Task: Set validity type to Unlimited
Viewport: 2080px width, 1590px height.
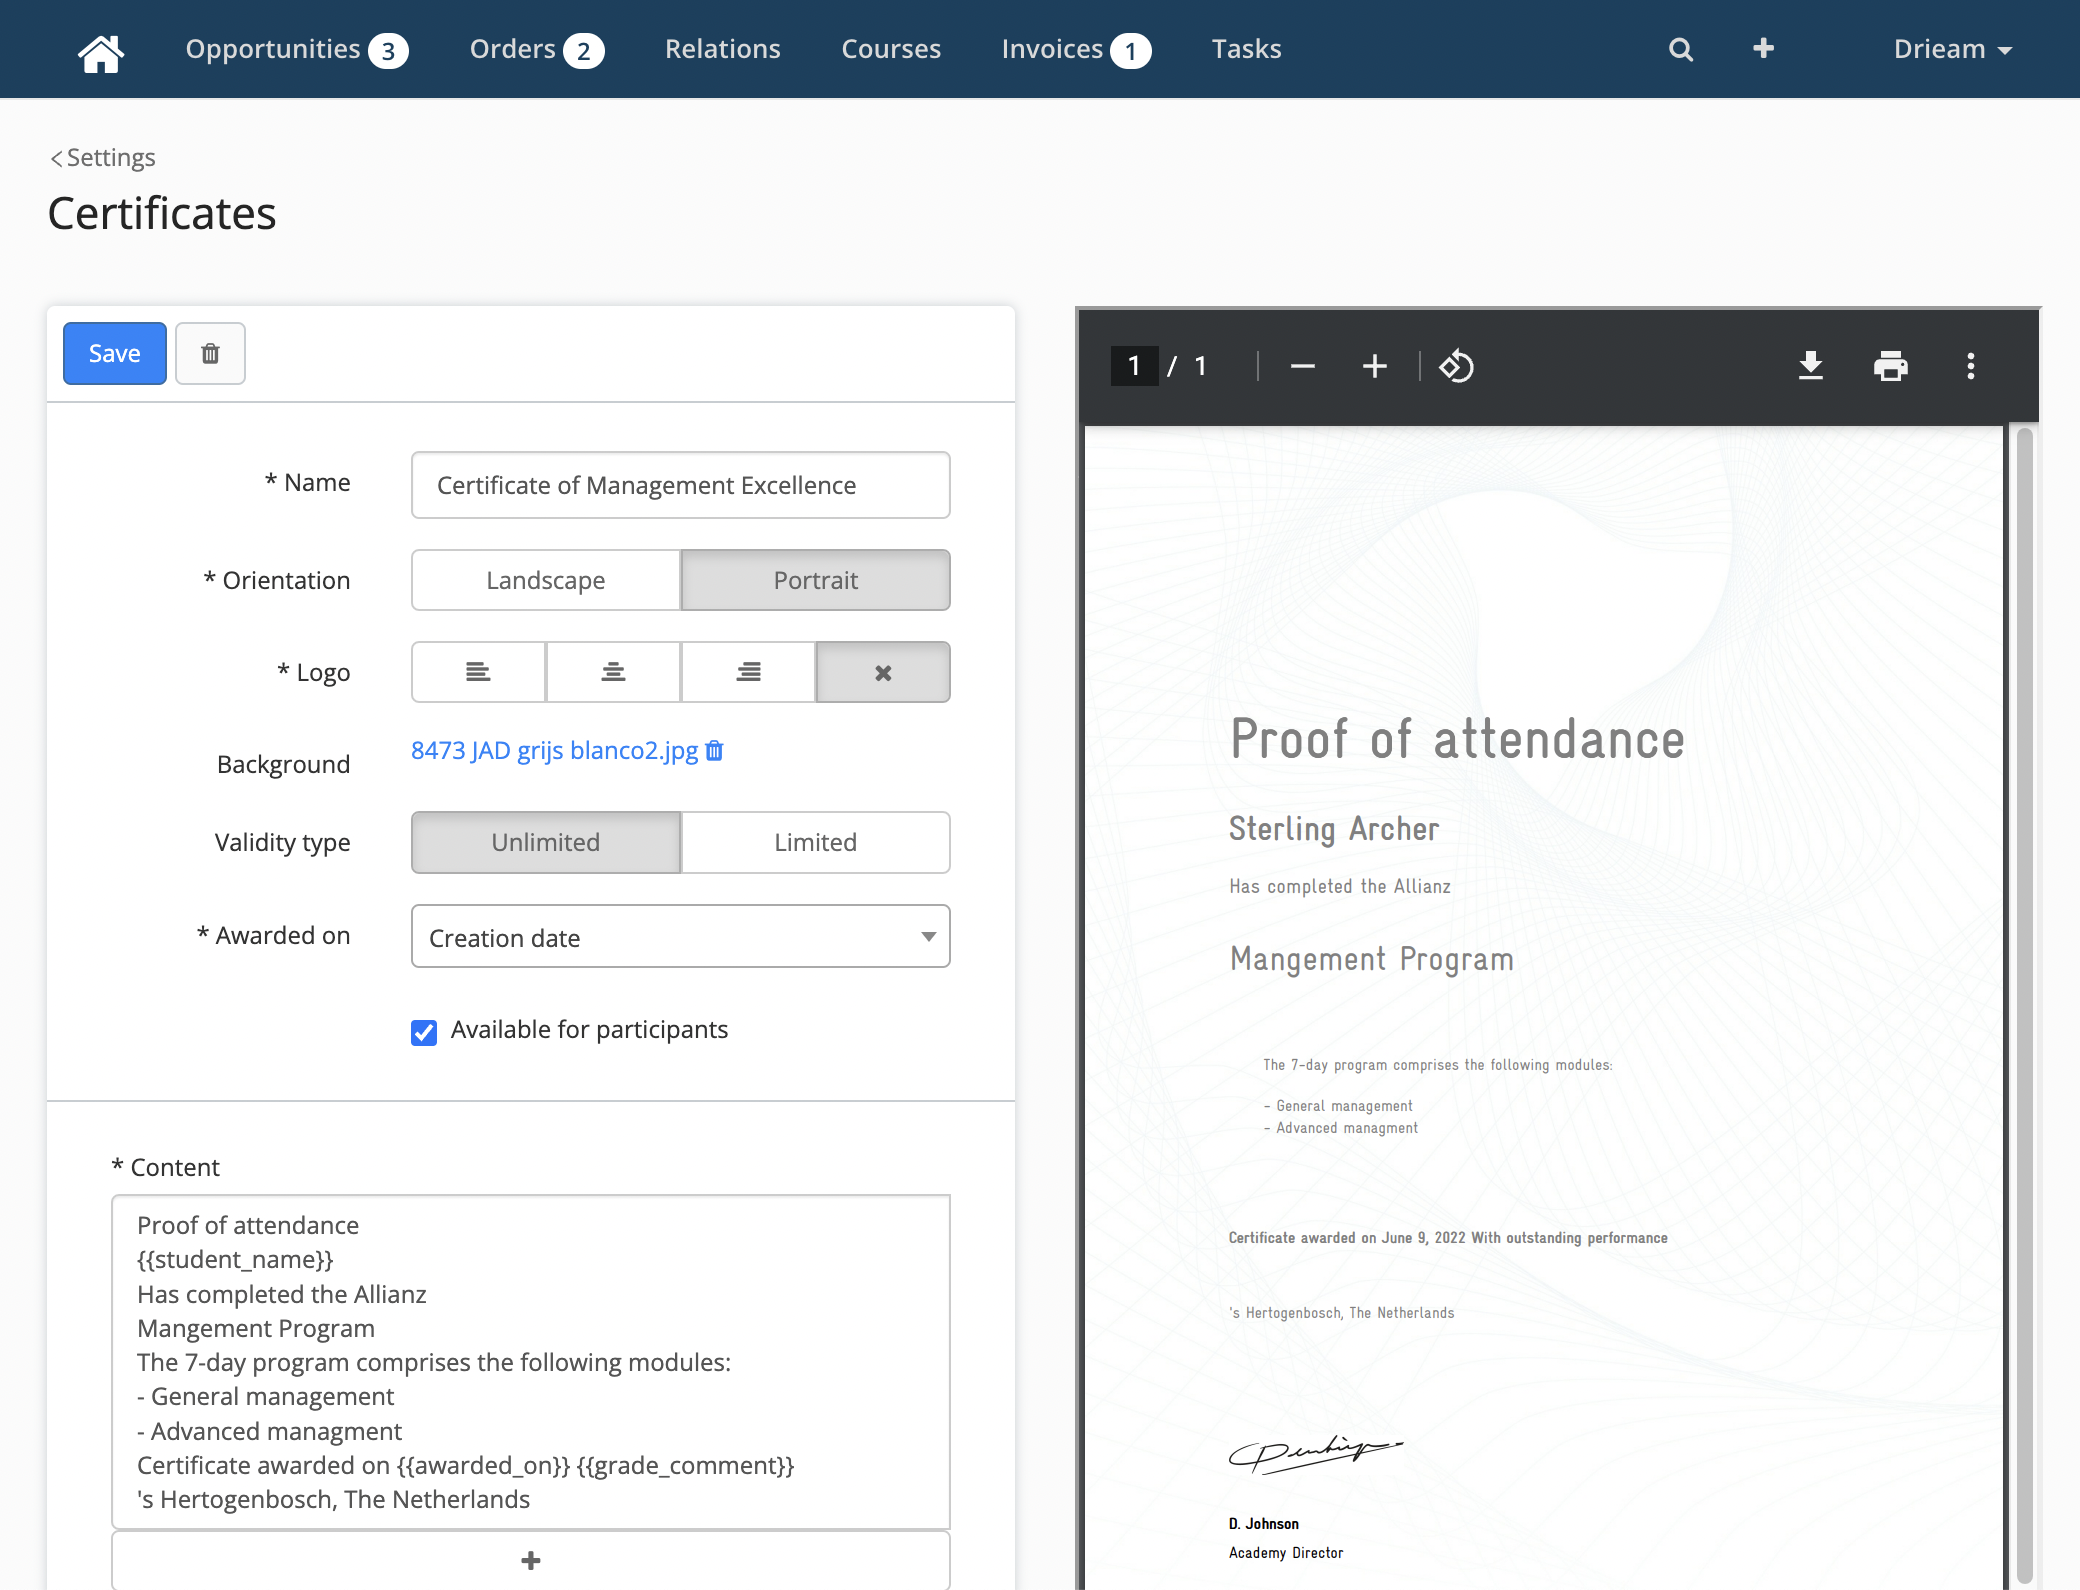Action: [x=546, y=842]
